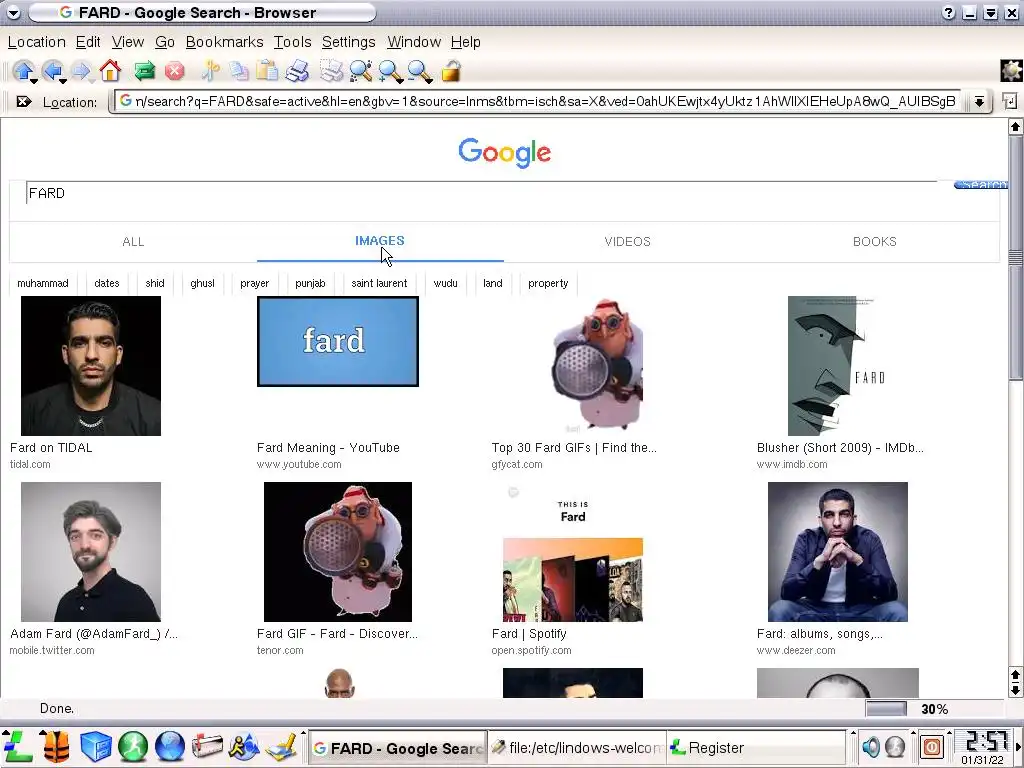The image size is (1024, 768).
Task: Open the Up button dropdown arrow
Action: (x=33, y=81)
